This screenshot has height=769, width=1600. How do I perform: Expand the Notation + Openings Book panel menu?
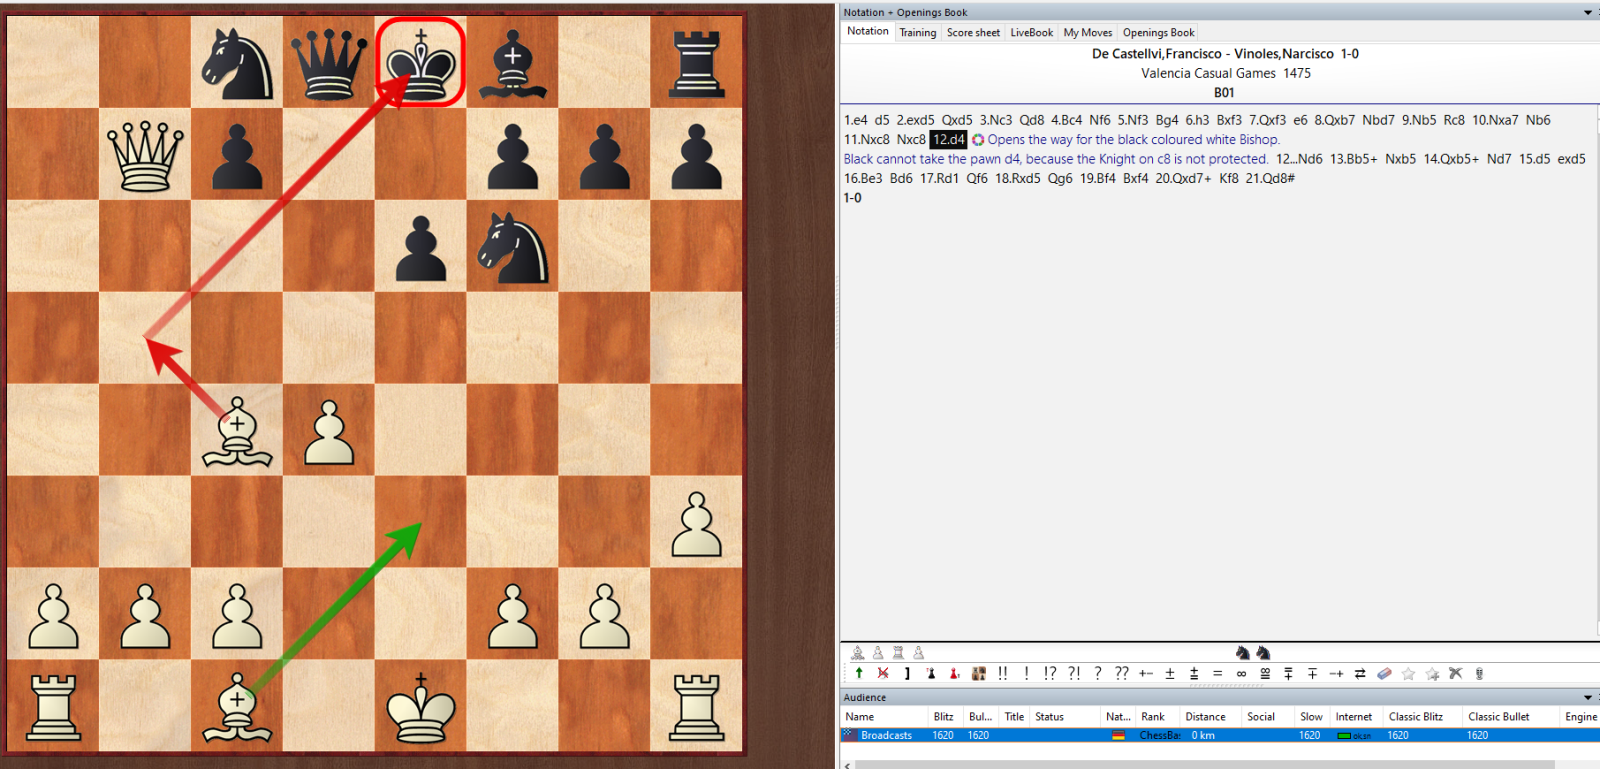point(1587,13)
